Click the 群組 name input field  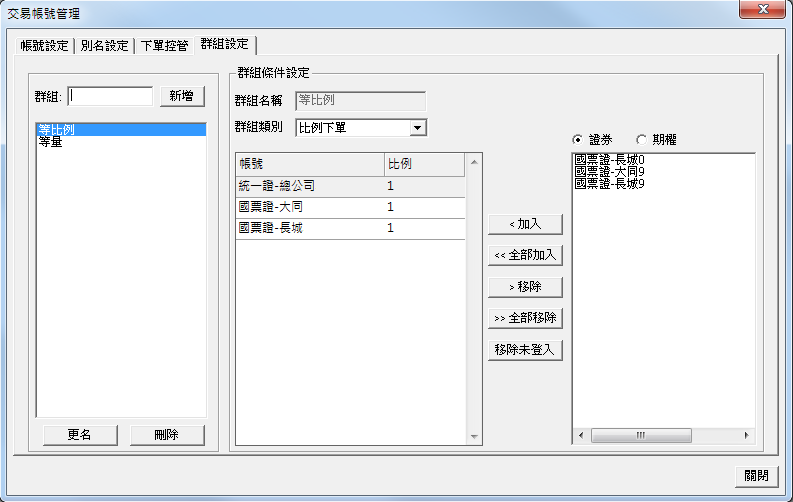coord(111,96)
